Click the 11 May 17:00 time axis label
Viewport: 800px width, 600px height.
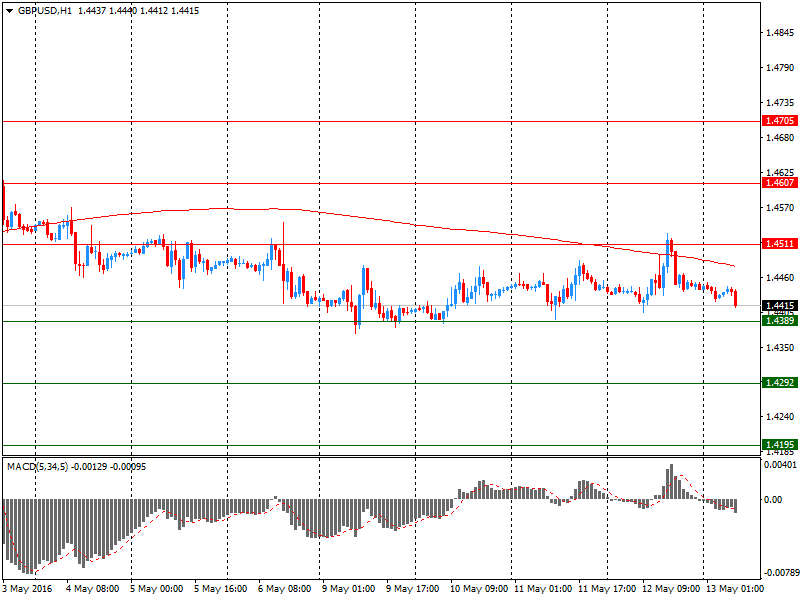coord(607,589)
